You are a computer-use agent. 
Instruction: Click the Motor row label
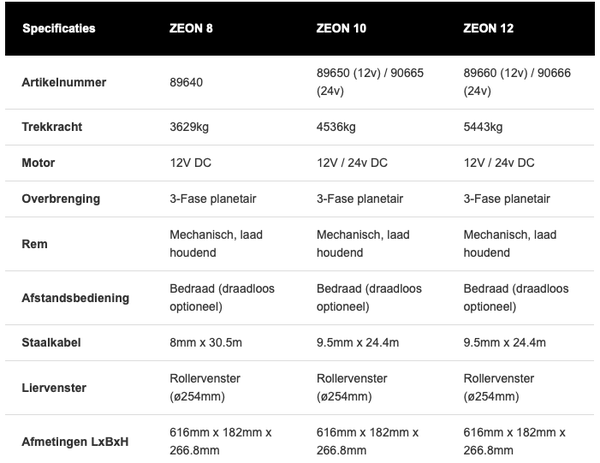[x=40, y=162]
